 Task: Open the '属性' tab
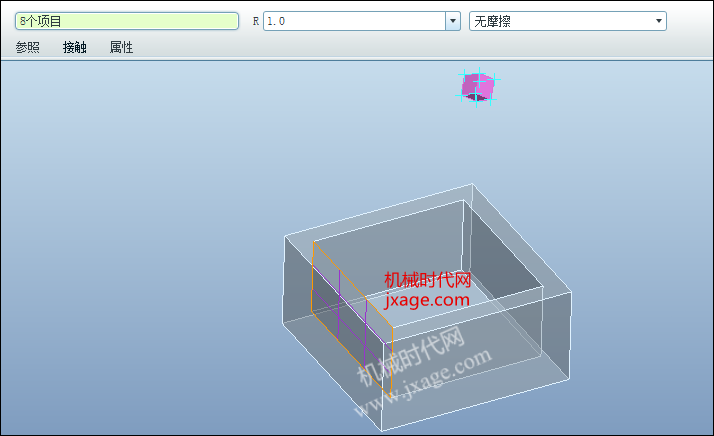121,47
